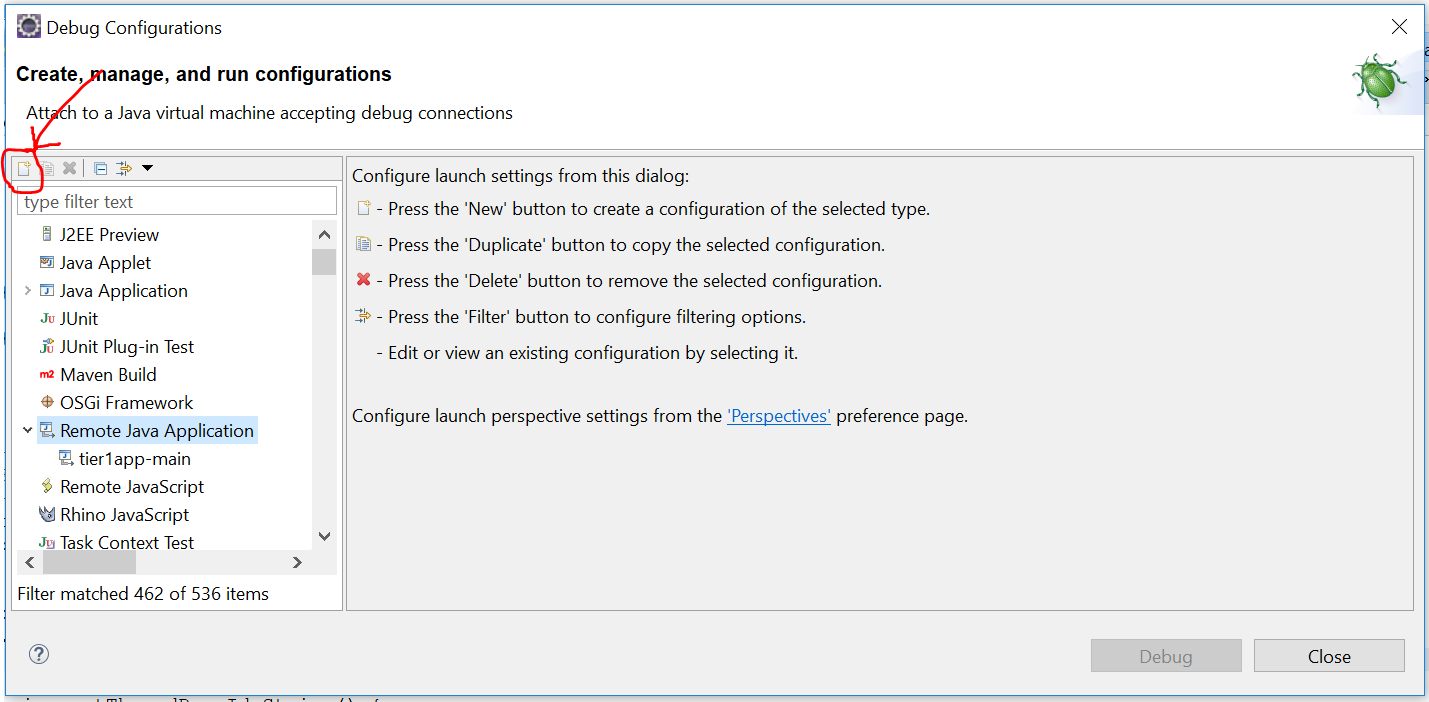1429x702 pixels.
Task: Click the tree's scroll down arrow
Action: click(324, 536)
